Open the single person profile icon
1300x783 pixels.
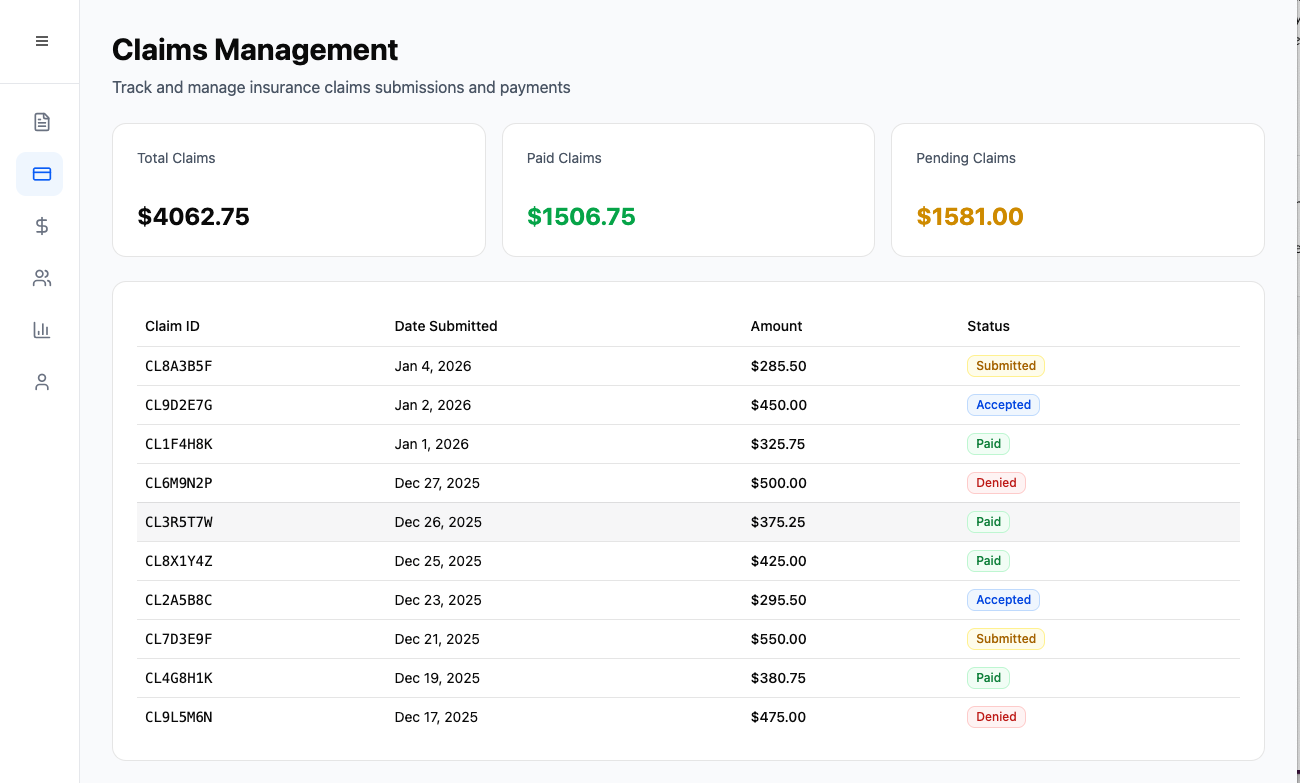41,382
